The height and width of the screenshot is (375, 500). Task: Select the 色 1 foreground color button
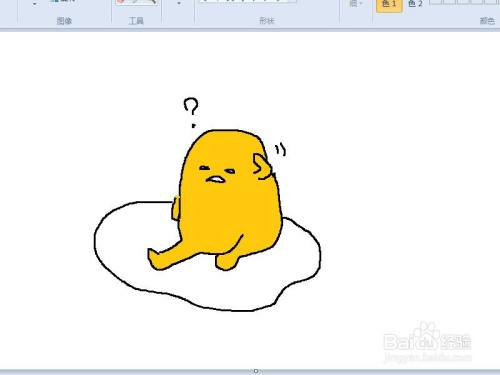(x=389, y=5)
